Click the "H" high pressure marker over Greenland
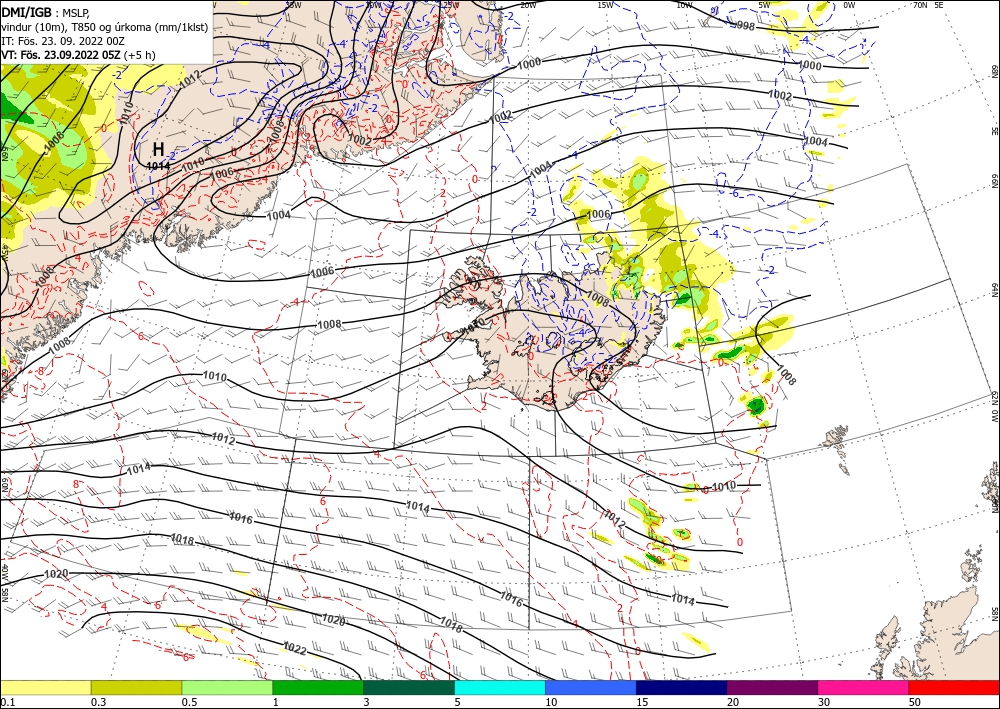Viewport: 1000px width, 709px height. (x=158, y=150)
